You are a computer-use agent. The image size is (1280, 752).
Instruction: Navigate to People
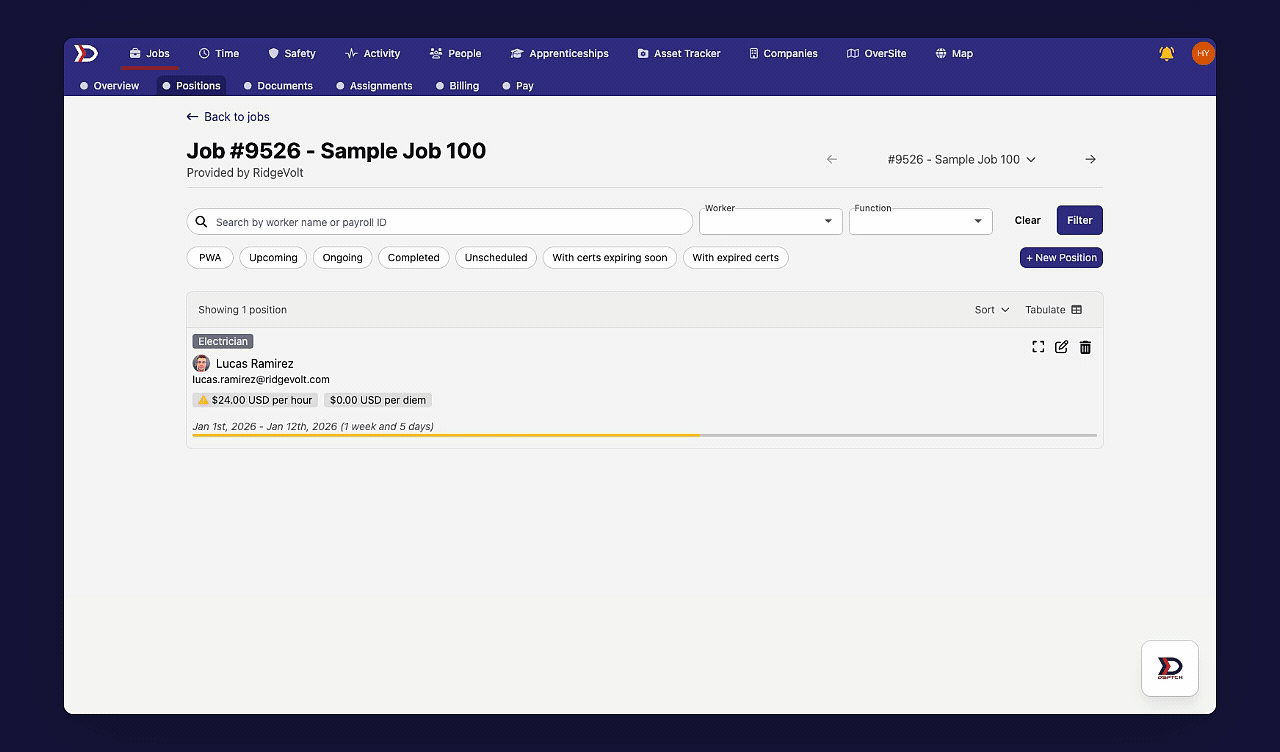[456, 53]
